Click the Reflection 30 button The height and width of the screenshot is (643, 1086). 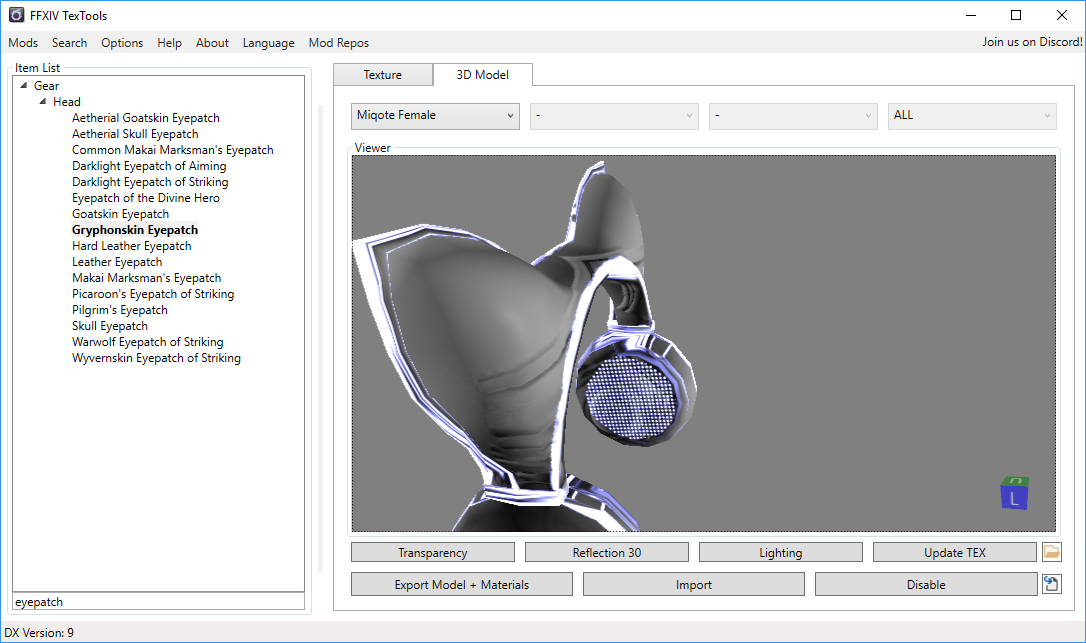(x=607, y=552)
